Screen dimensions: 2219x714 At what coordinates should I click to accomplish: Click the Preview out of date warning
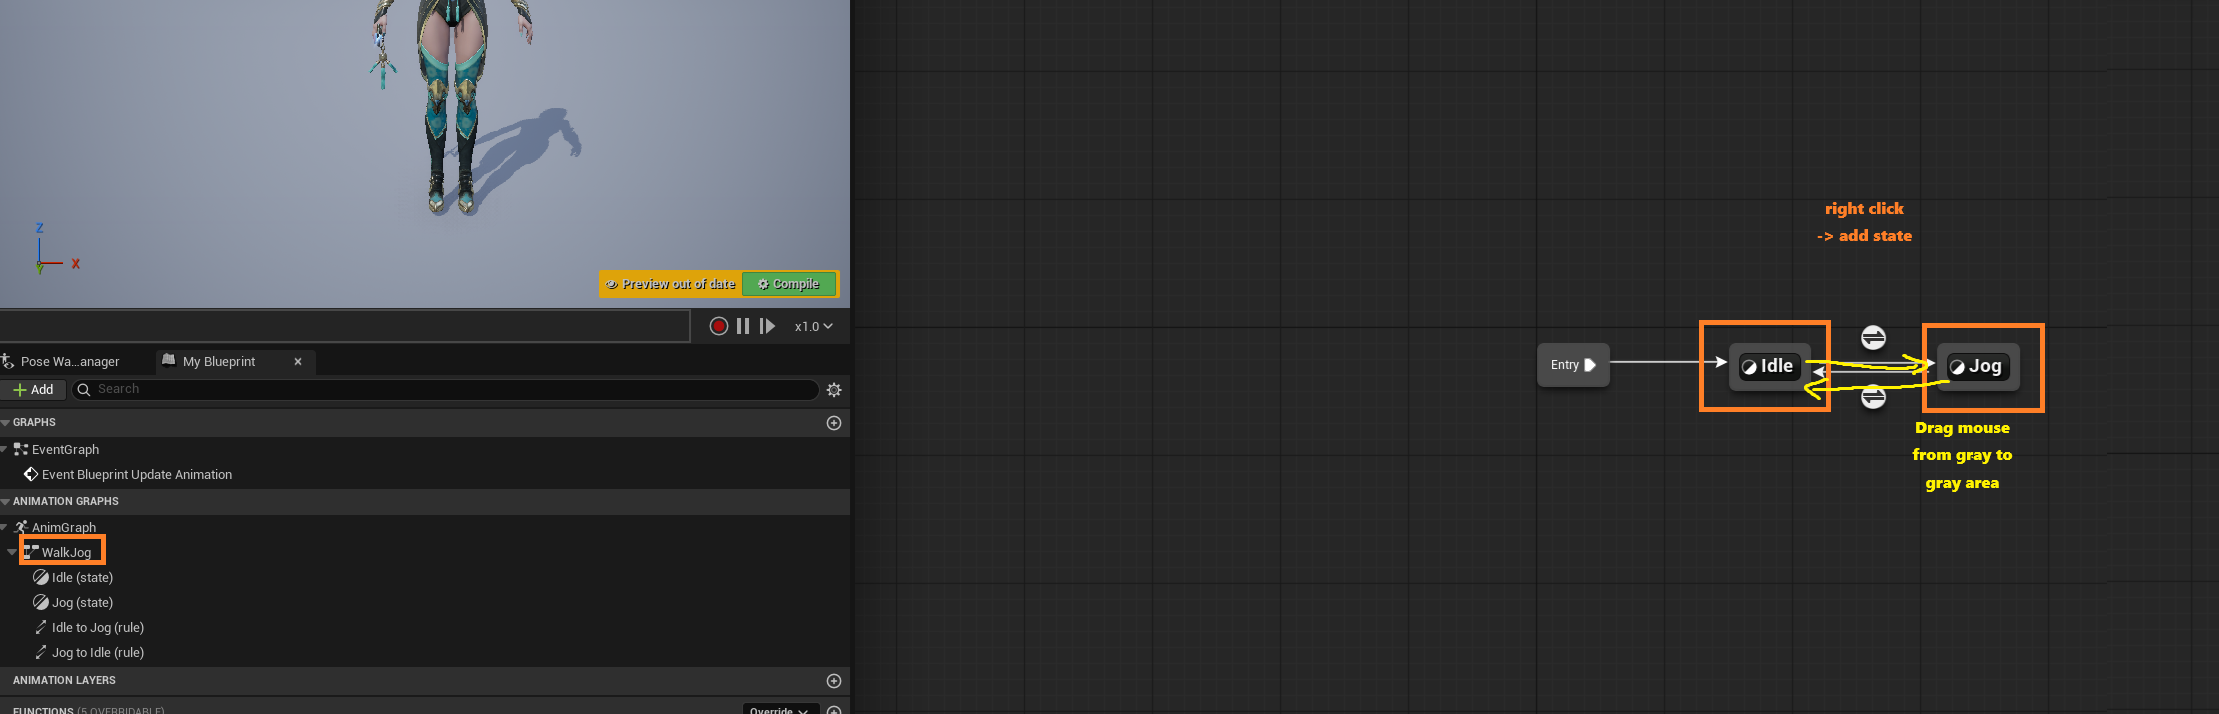click(671, 284)
